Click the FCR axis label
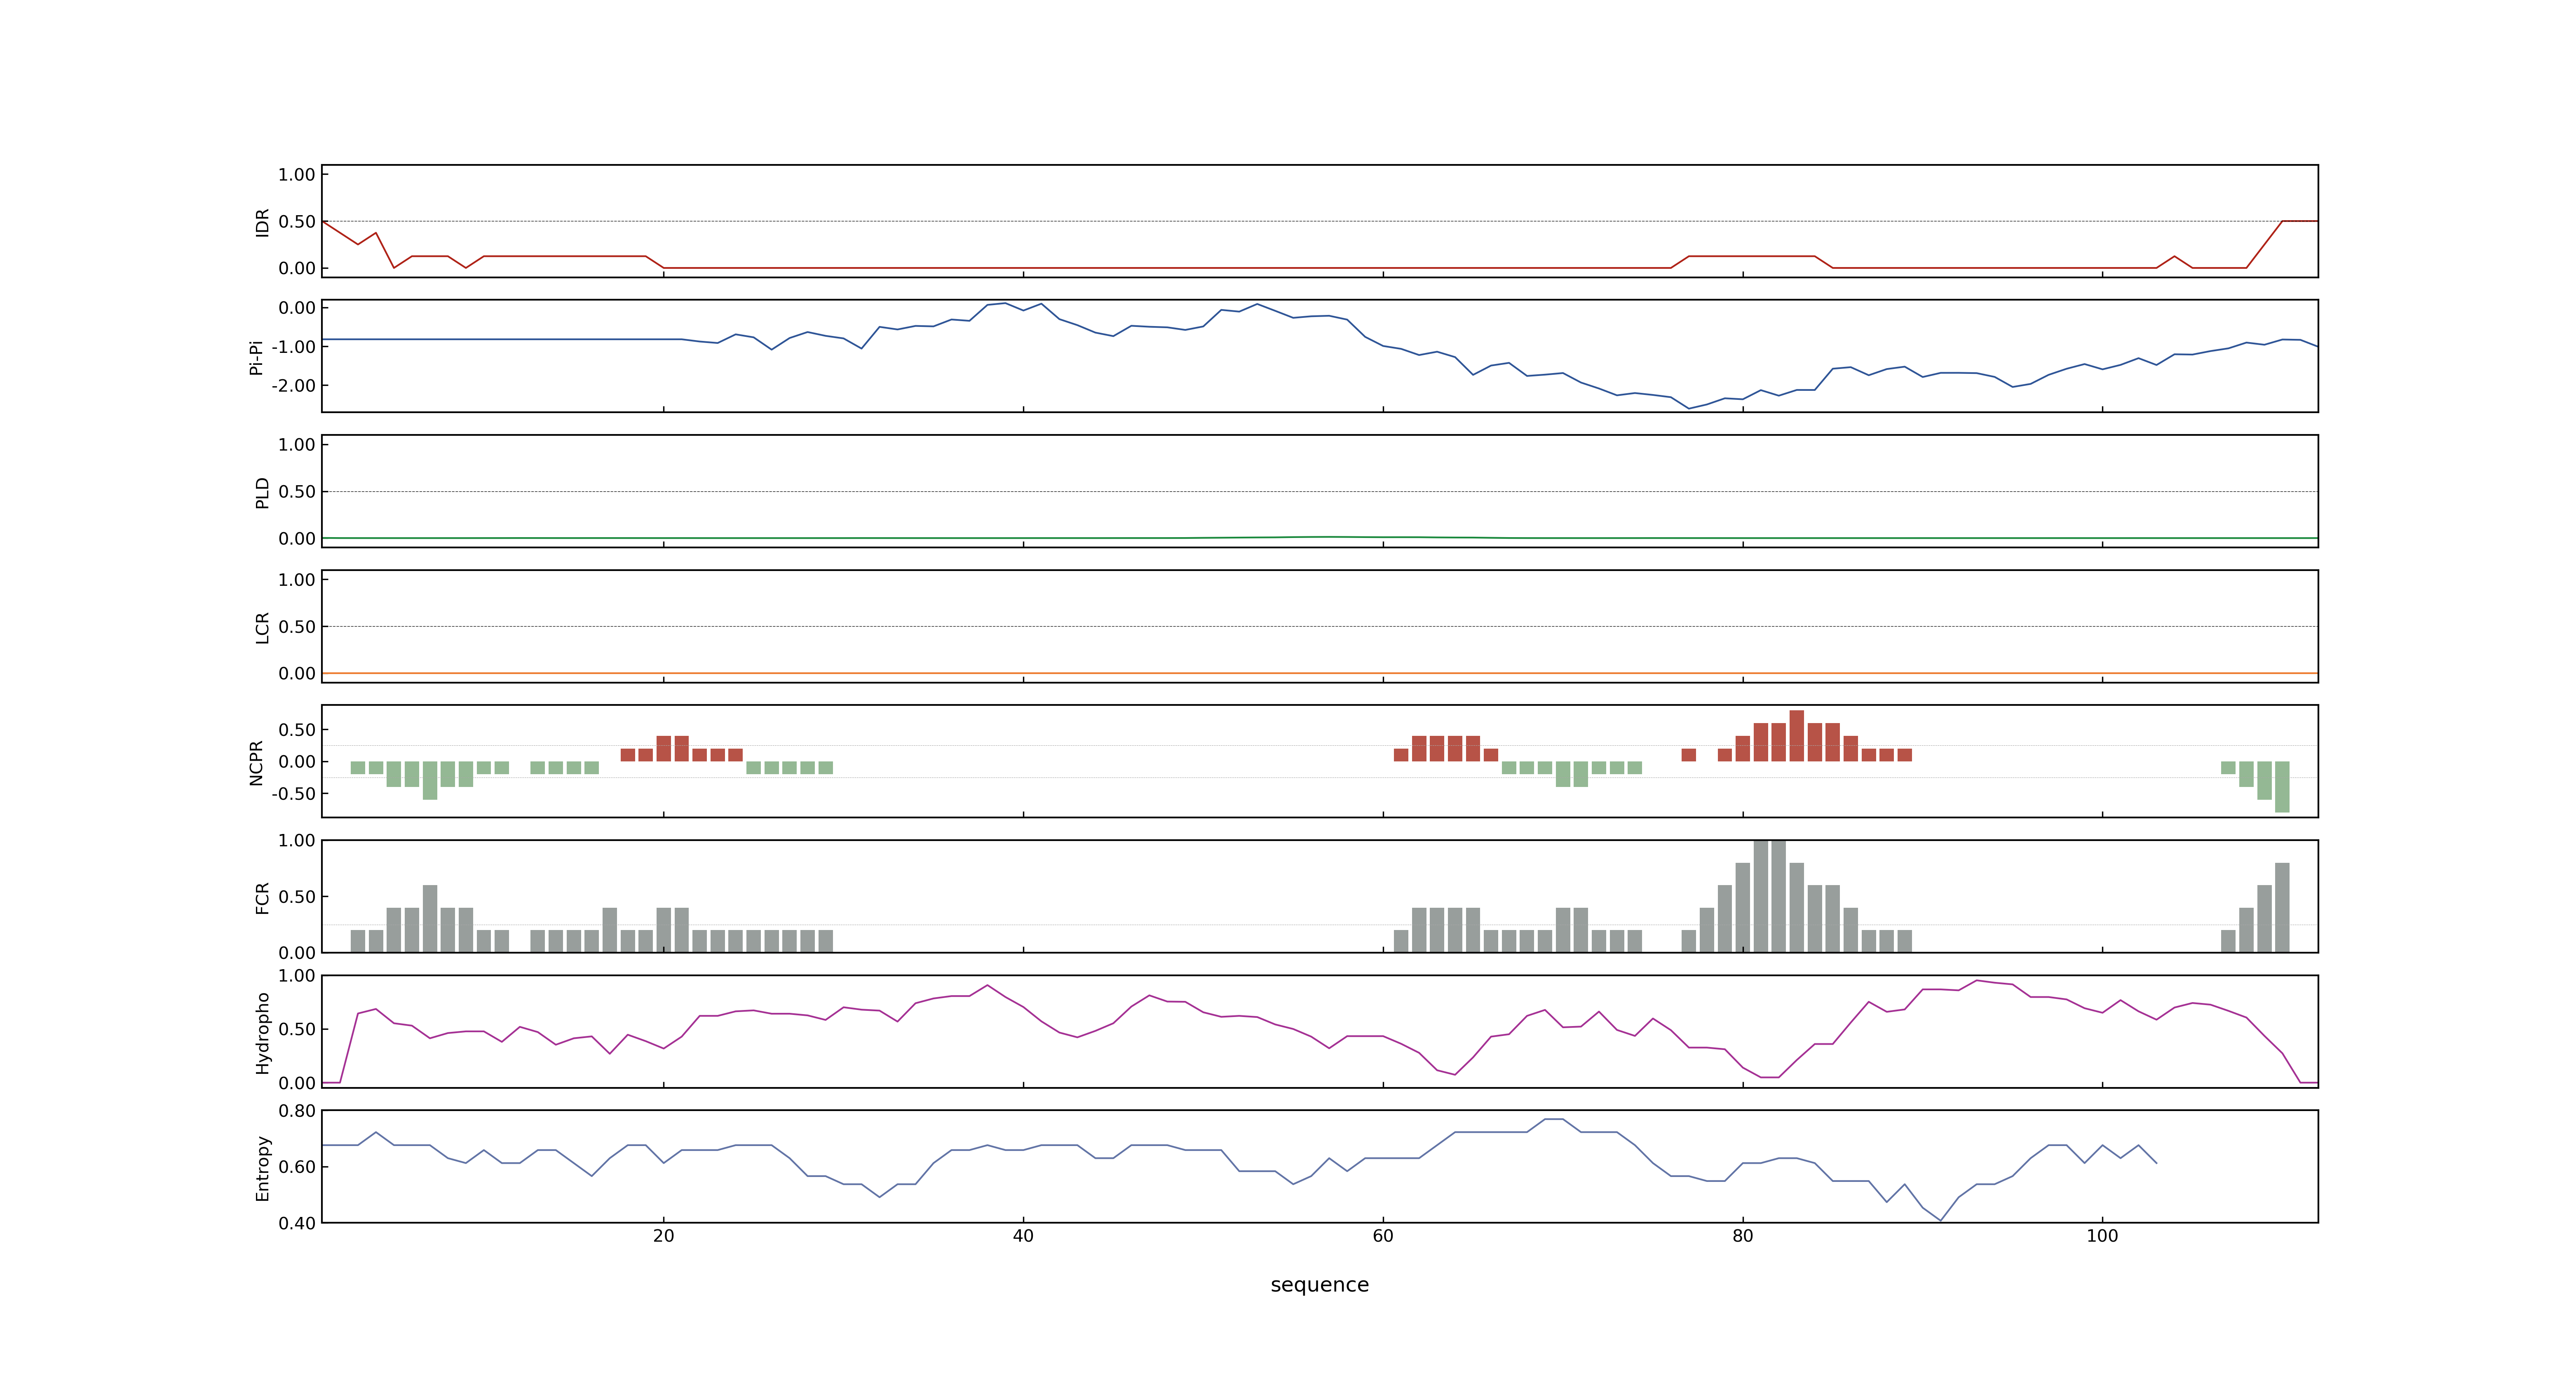Screen dimensions: 2576x1374 (262, 898)
